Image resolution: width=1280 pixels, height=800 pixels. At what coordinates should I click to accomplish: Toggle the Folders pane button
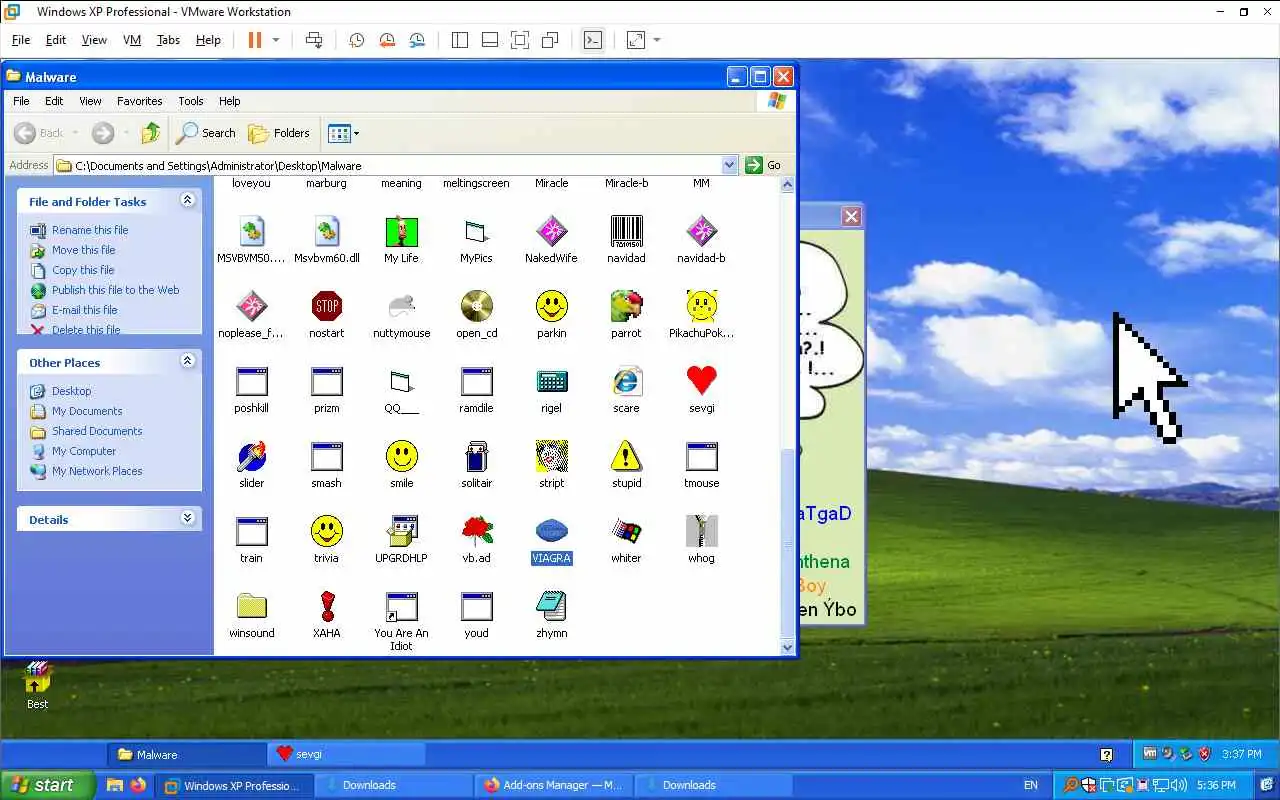(279, 133)
